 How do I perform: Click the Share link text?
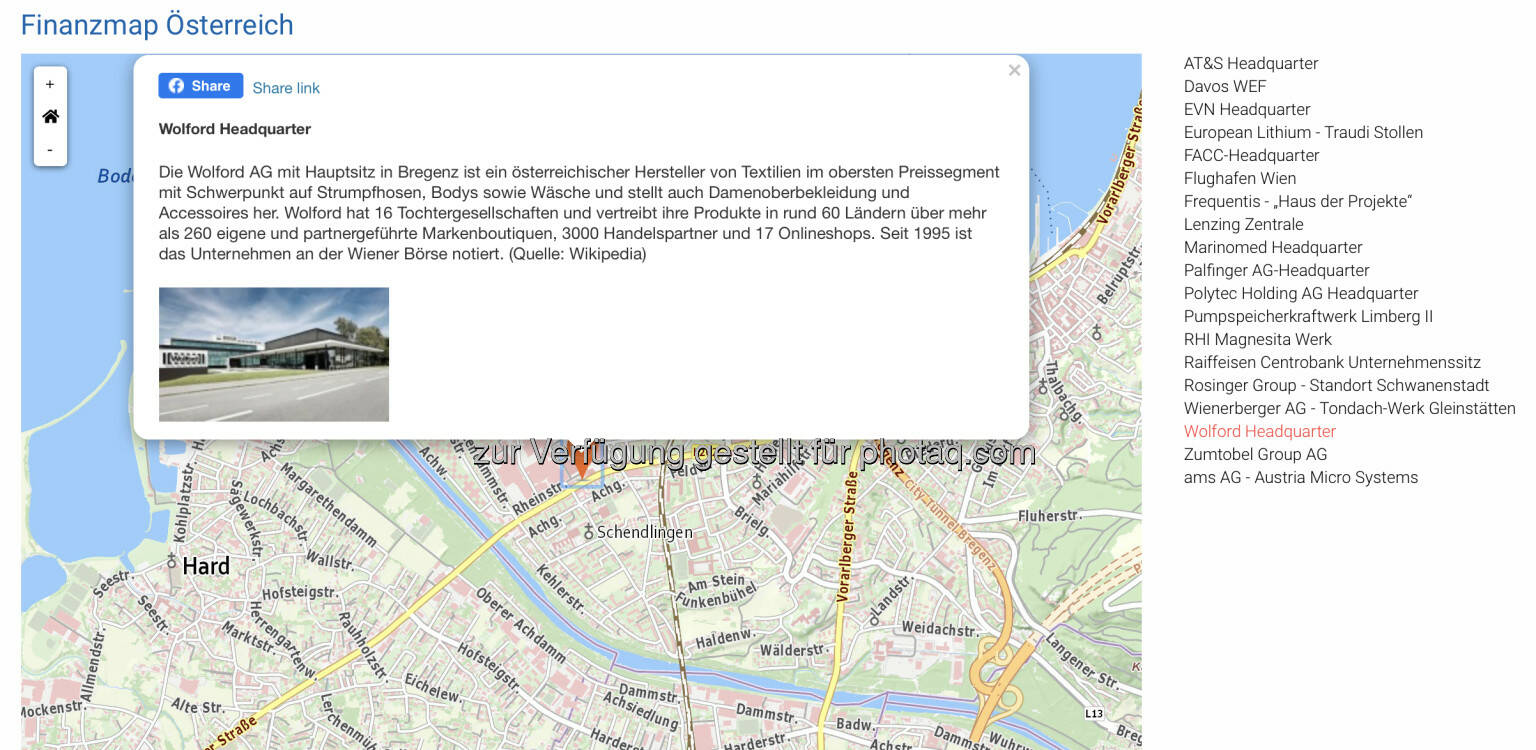[x=286, y=88]
